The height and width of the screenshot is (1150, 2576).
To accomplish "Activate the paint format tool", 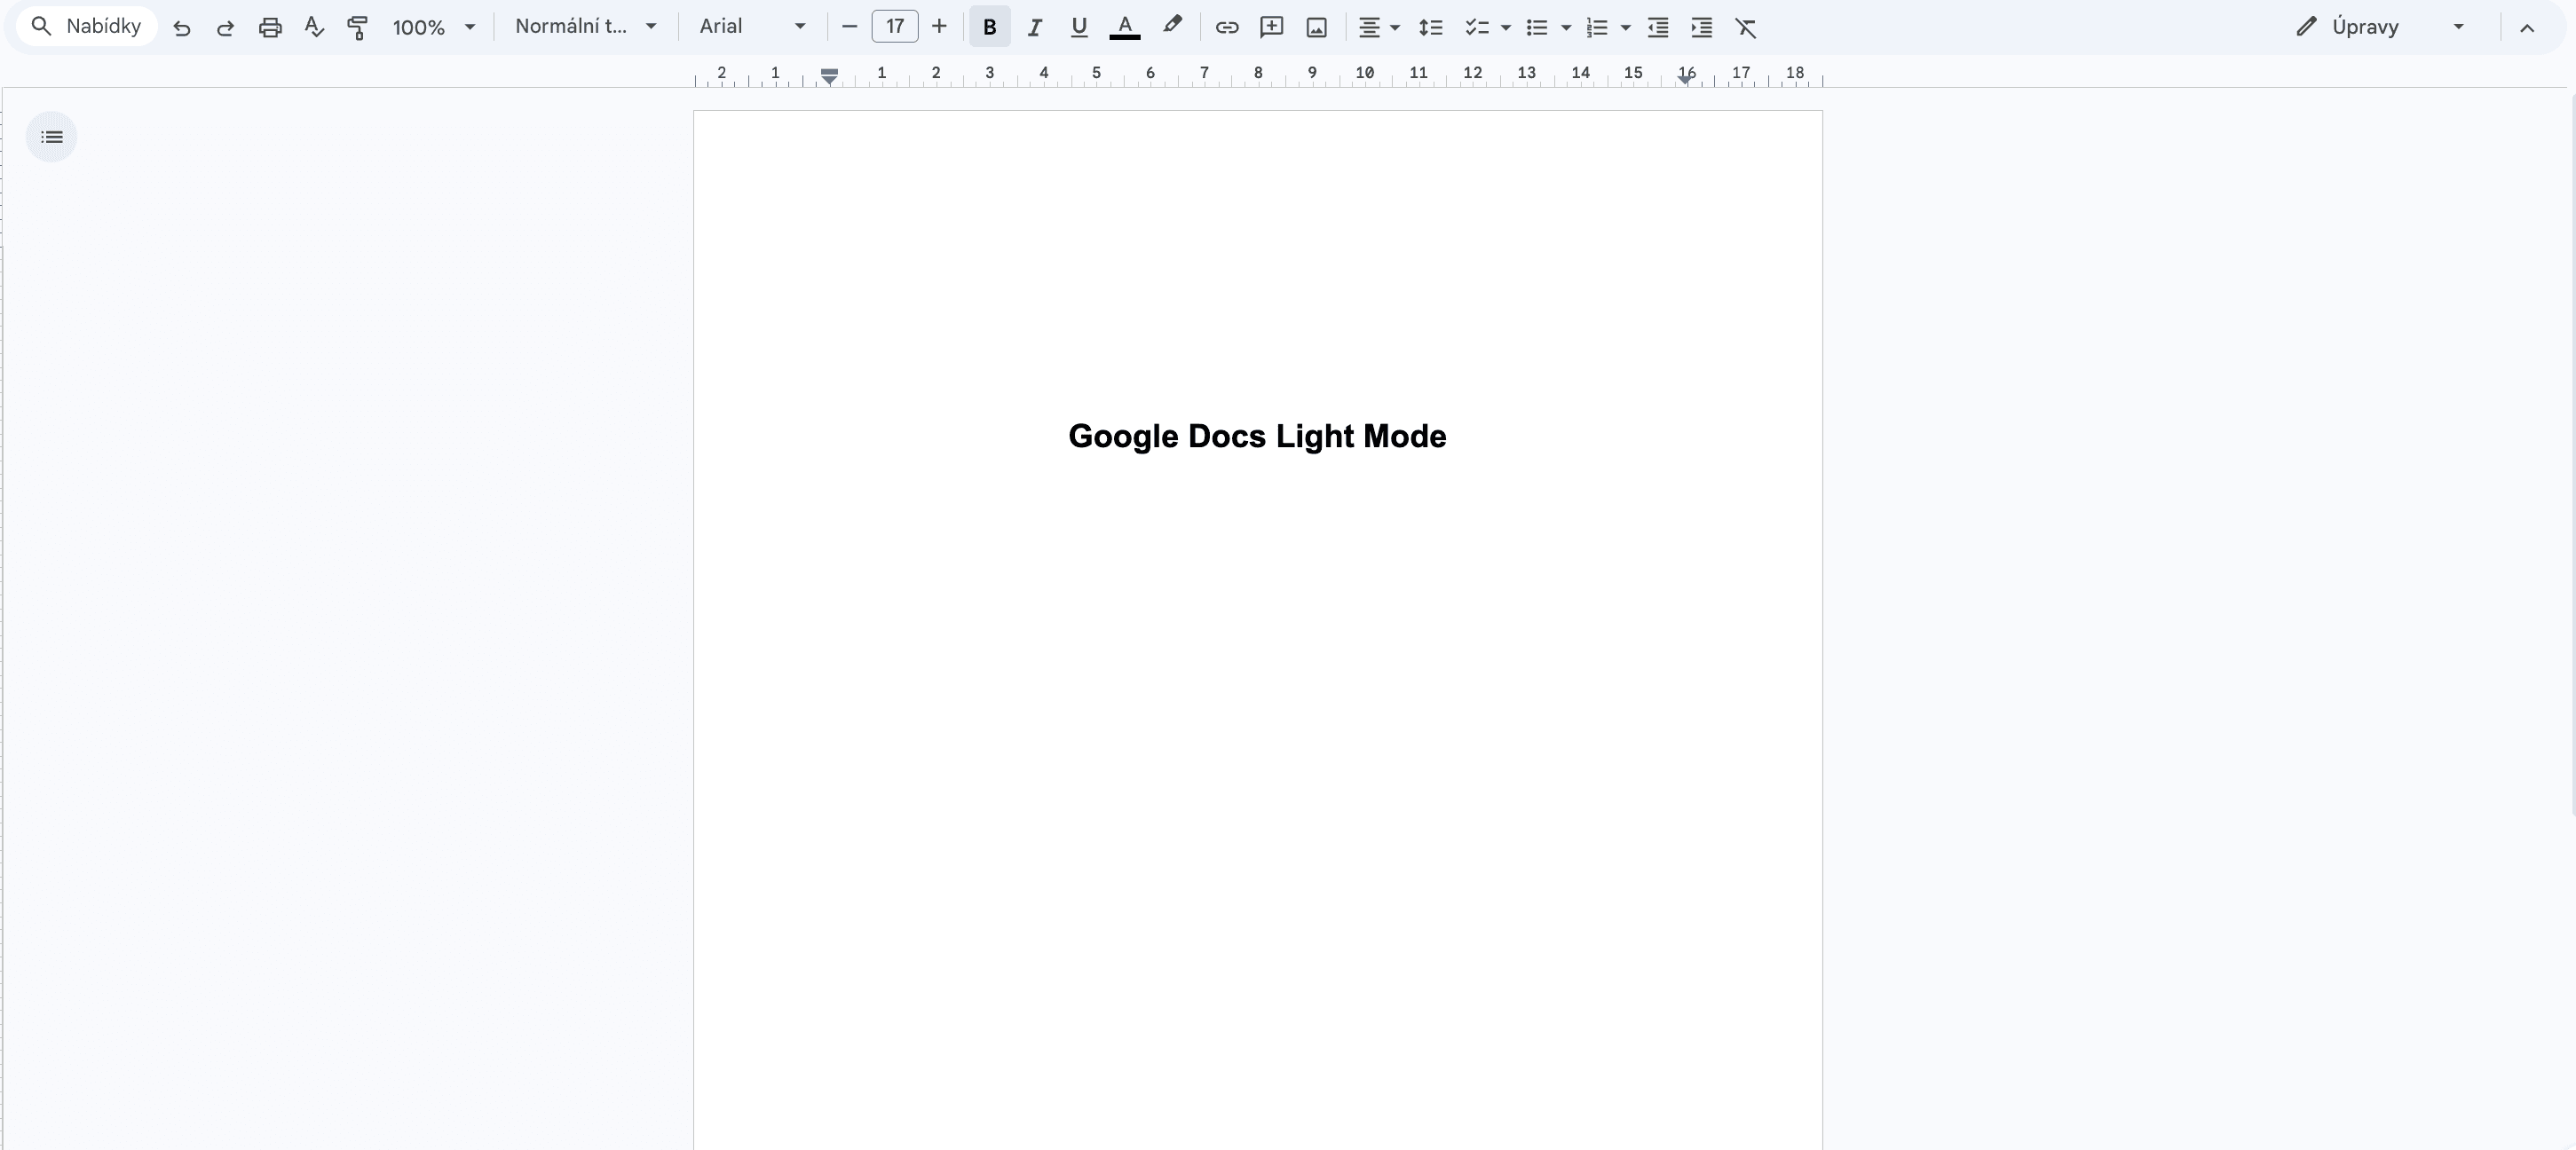I will (x=357, y=27).
